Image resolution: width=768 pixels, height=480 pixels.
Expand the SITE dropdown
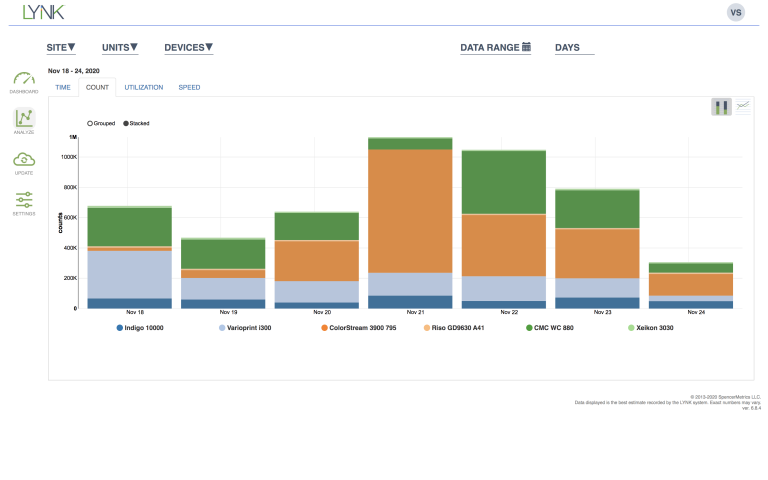point(61,48)
